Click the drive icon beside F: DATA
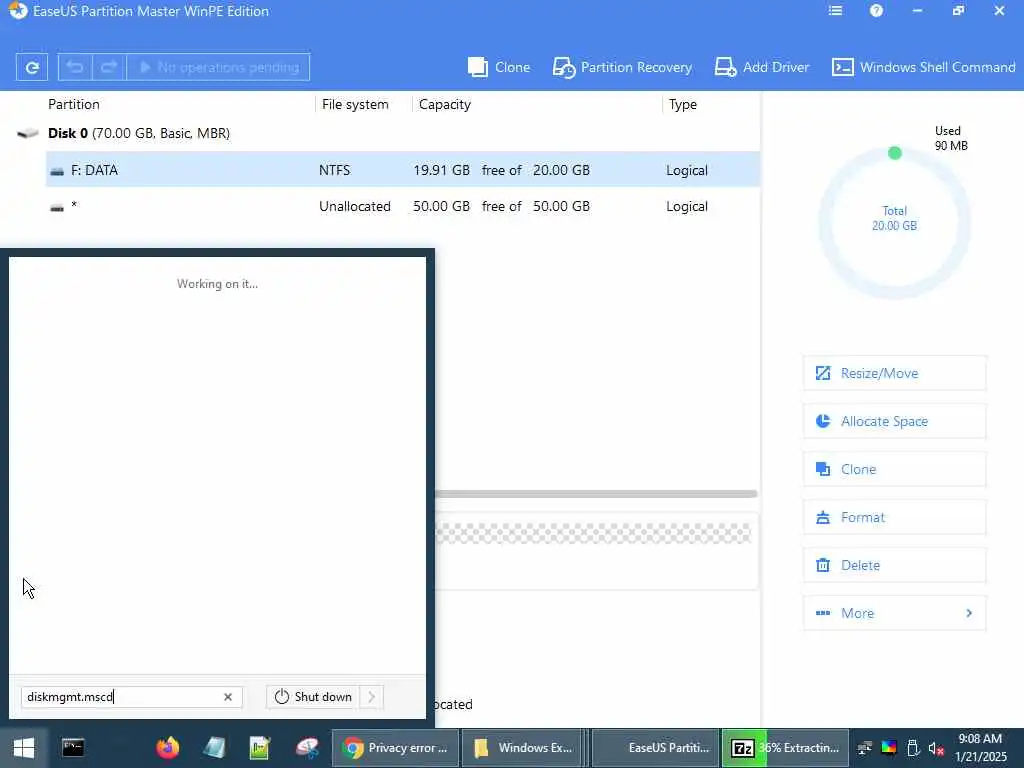 [57, 171]
